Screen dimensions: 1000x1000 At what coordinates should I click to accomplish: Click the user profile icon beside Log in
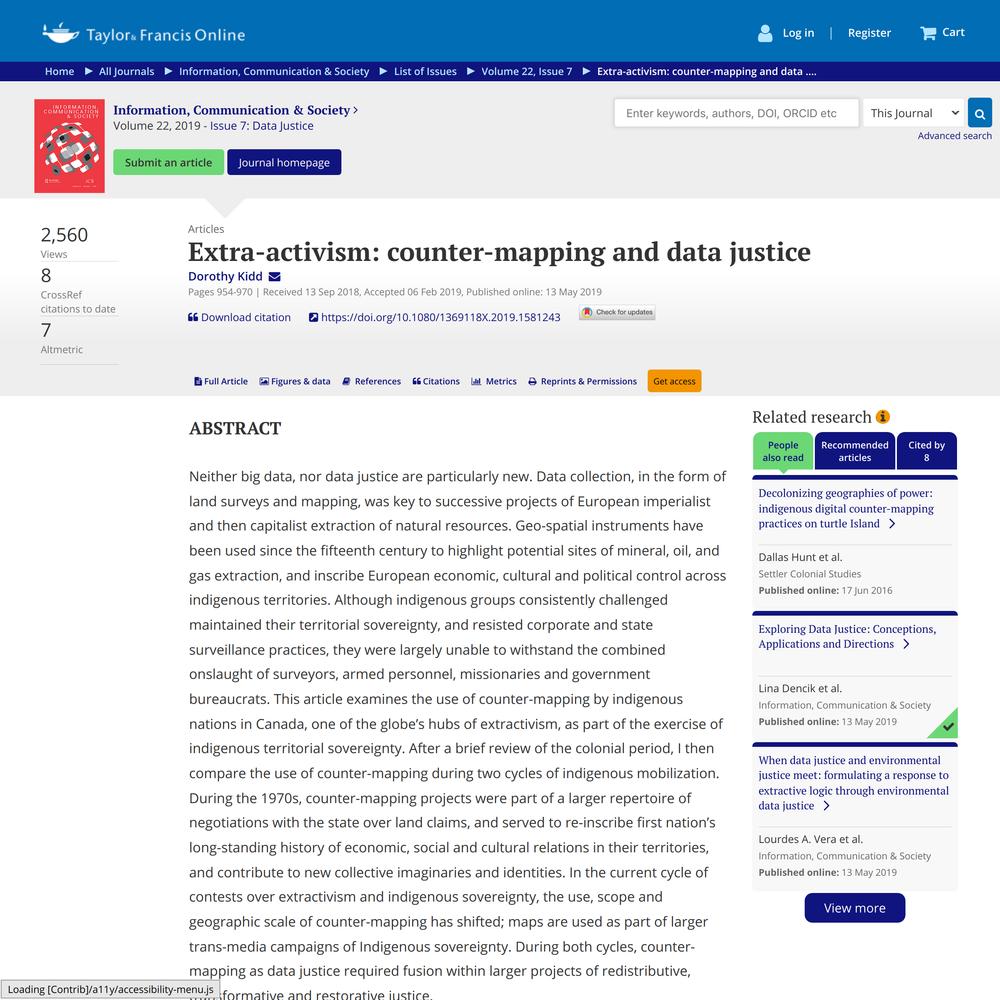pos(765,33)
